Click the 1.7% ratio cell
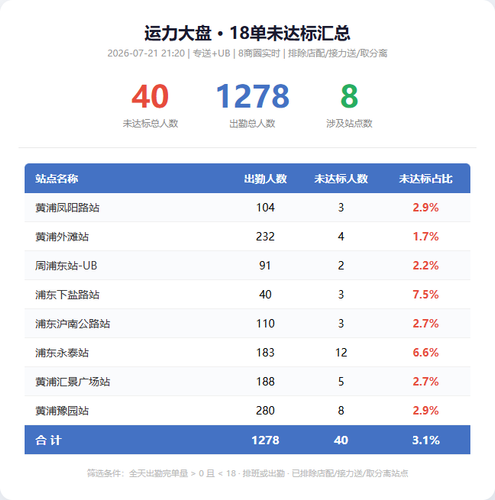This screenshot has height=500, width=495. [x=426, y=237]
